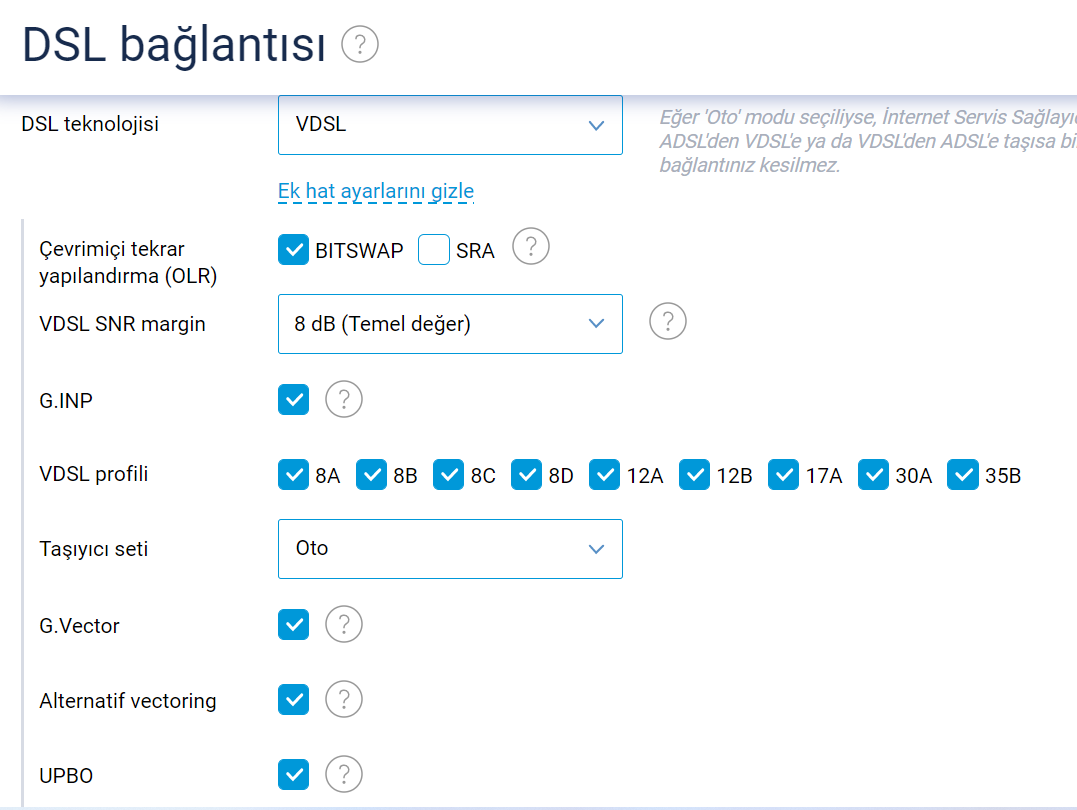Image resolution: width=1077 pixels, height=810 pixels.
Task: Enable the SRA checkbox
Action: [x=433, y=249]
